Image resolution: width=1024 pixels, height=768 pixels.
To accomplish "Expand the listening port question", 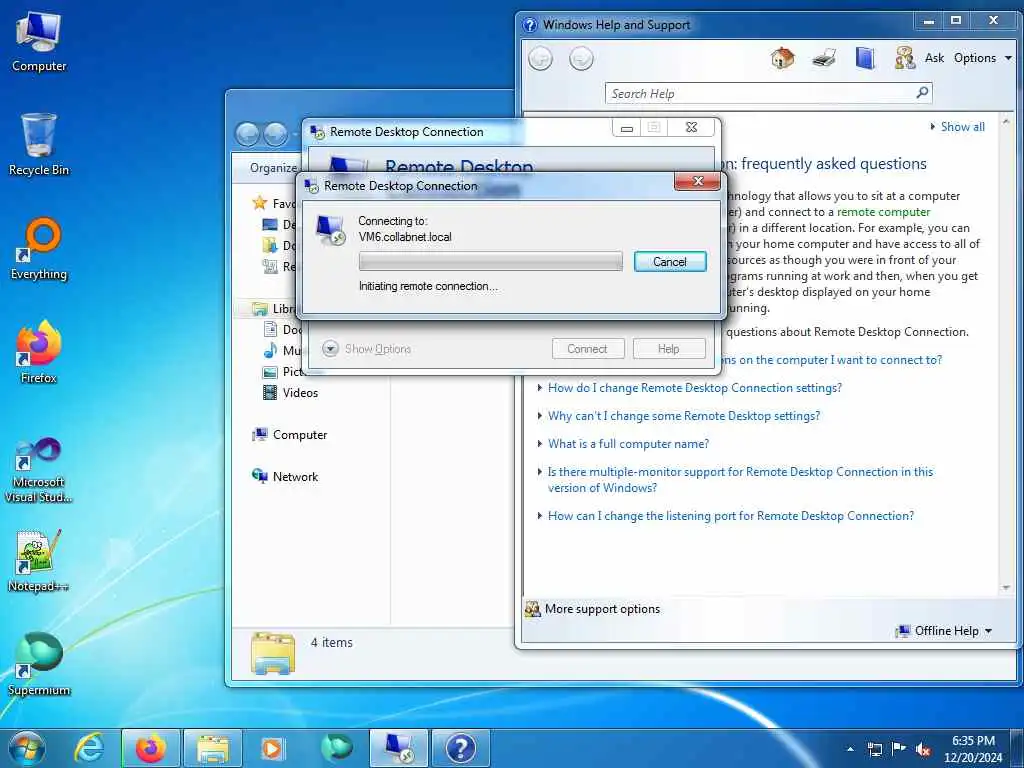I will pyautogui.click(x=731, y=516).
